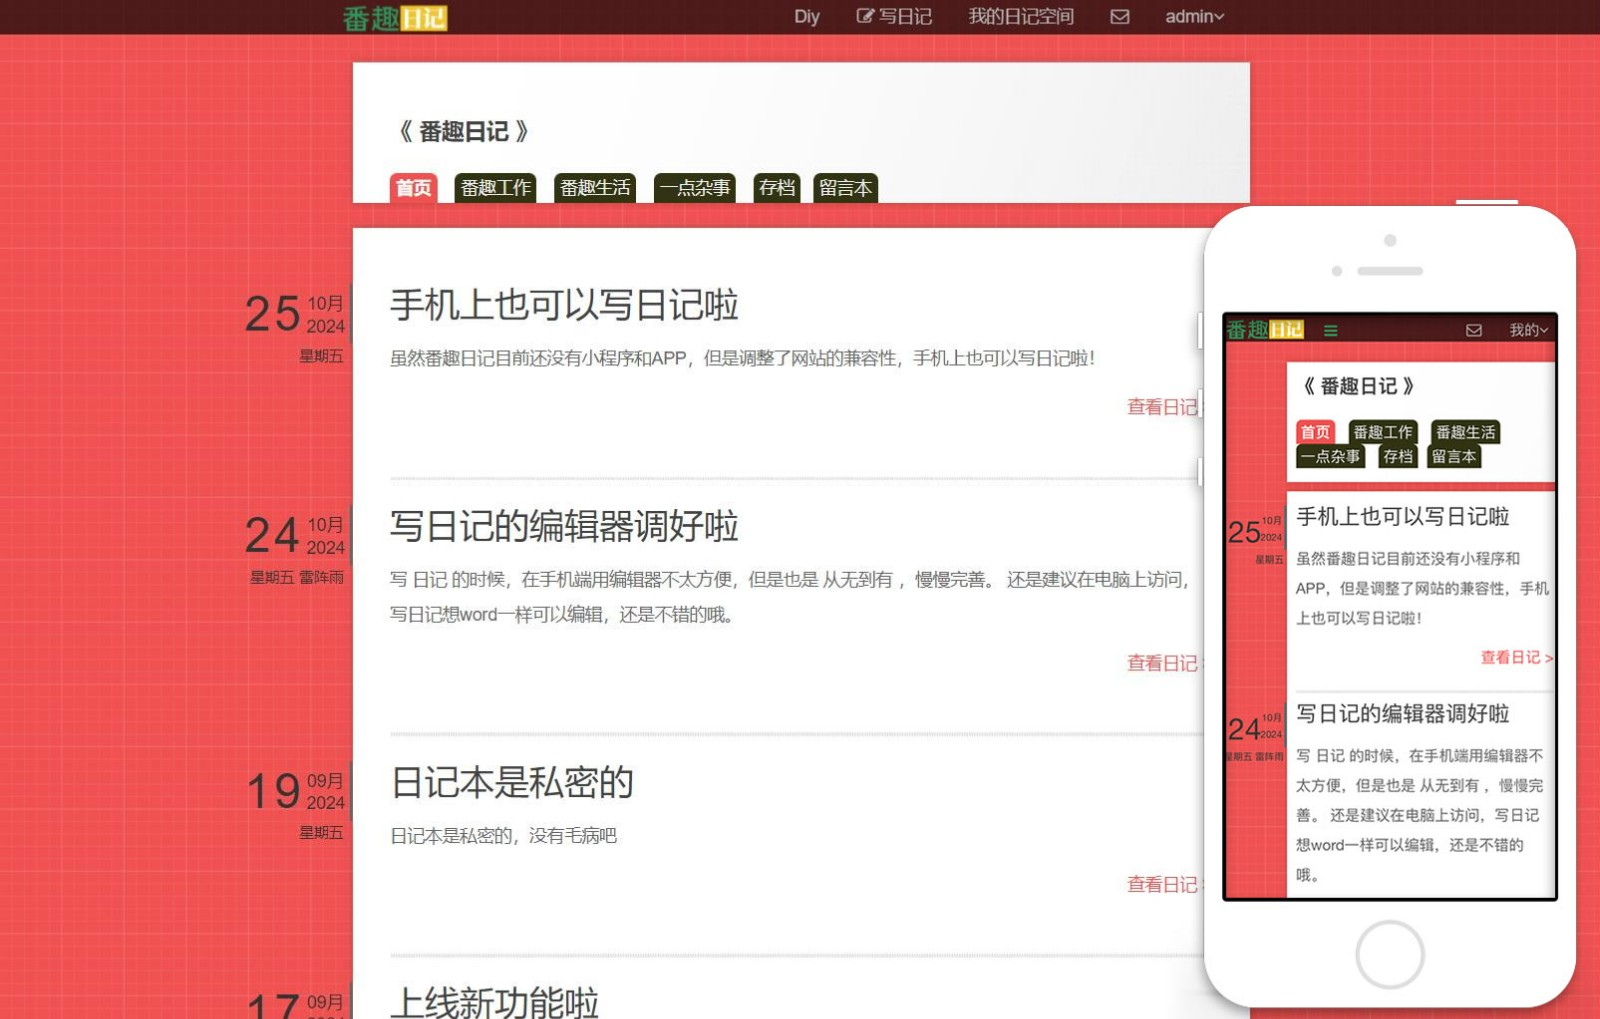Viewport: 1600px width, 1019px height.
Task: Click the 番趣日记 logo in top bar
Action: 395,18
